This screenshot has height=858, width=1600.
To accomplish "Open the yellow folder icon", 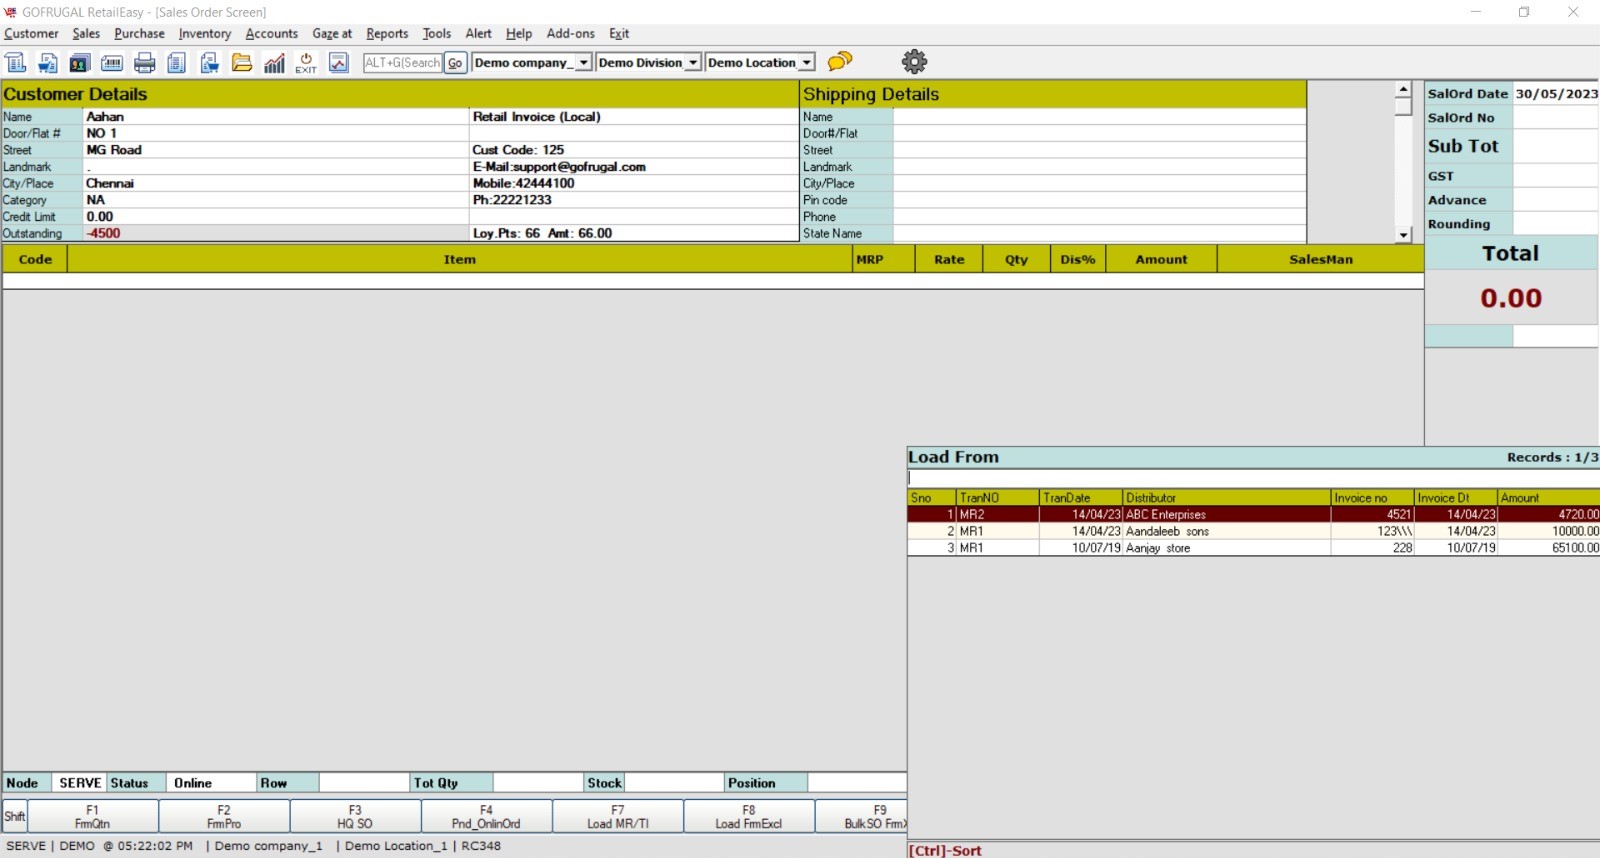I will (x=242, y=62).
